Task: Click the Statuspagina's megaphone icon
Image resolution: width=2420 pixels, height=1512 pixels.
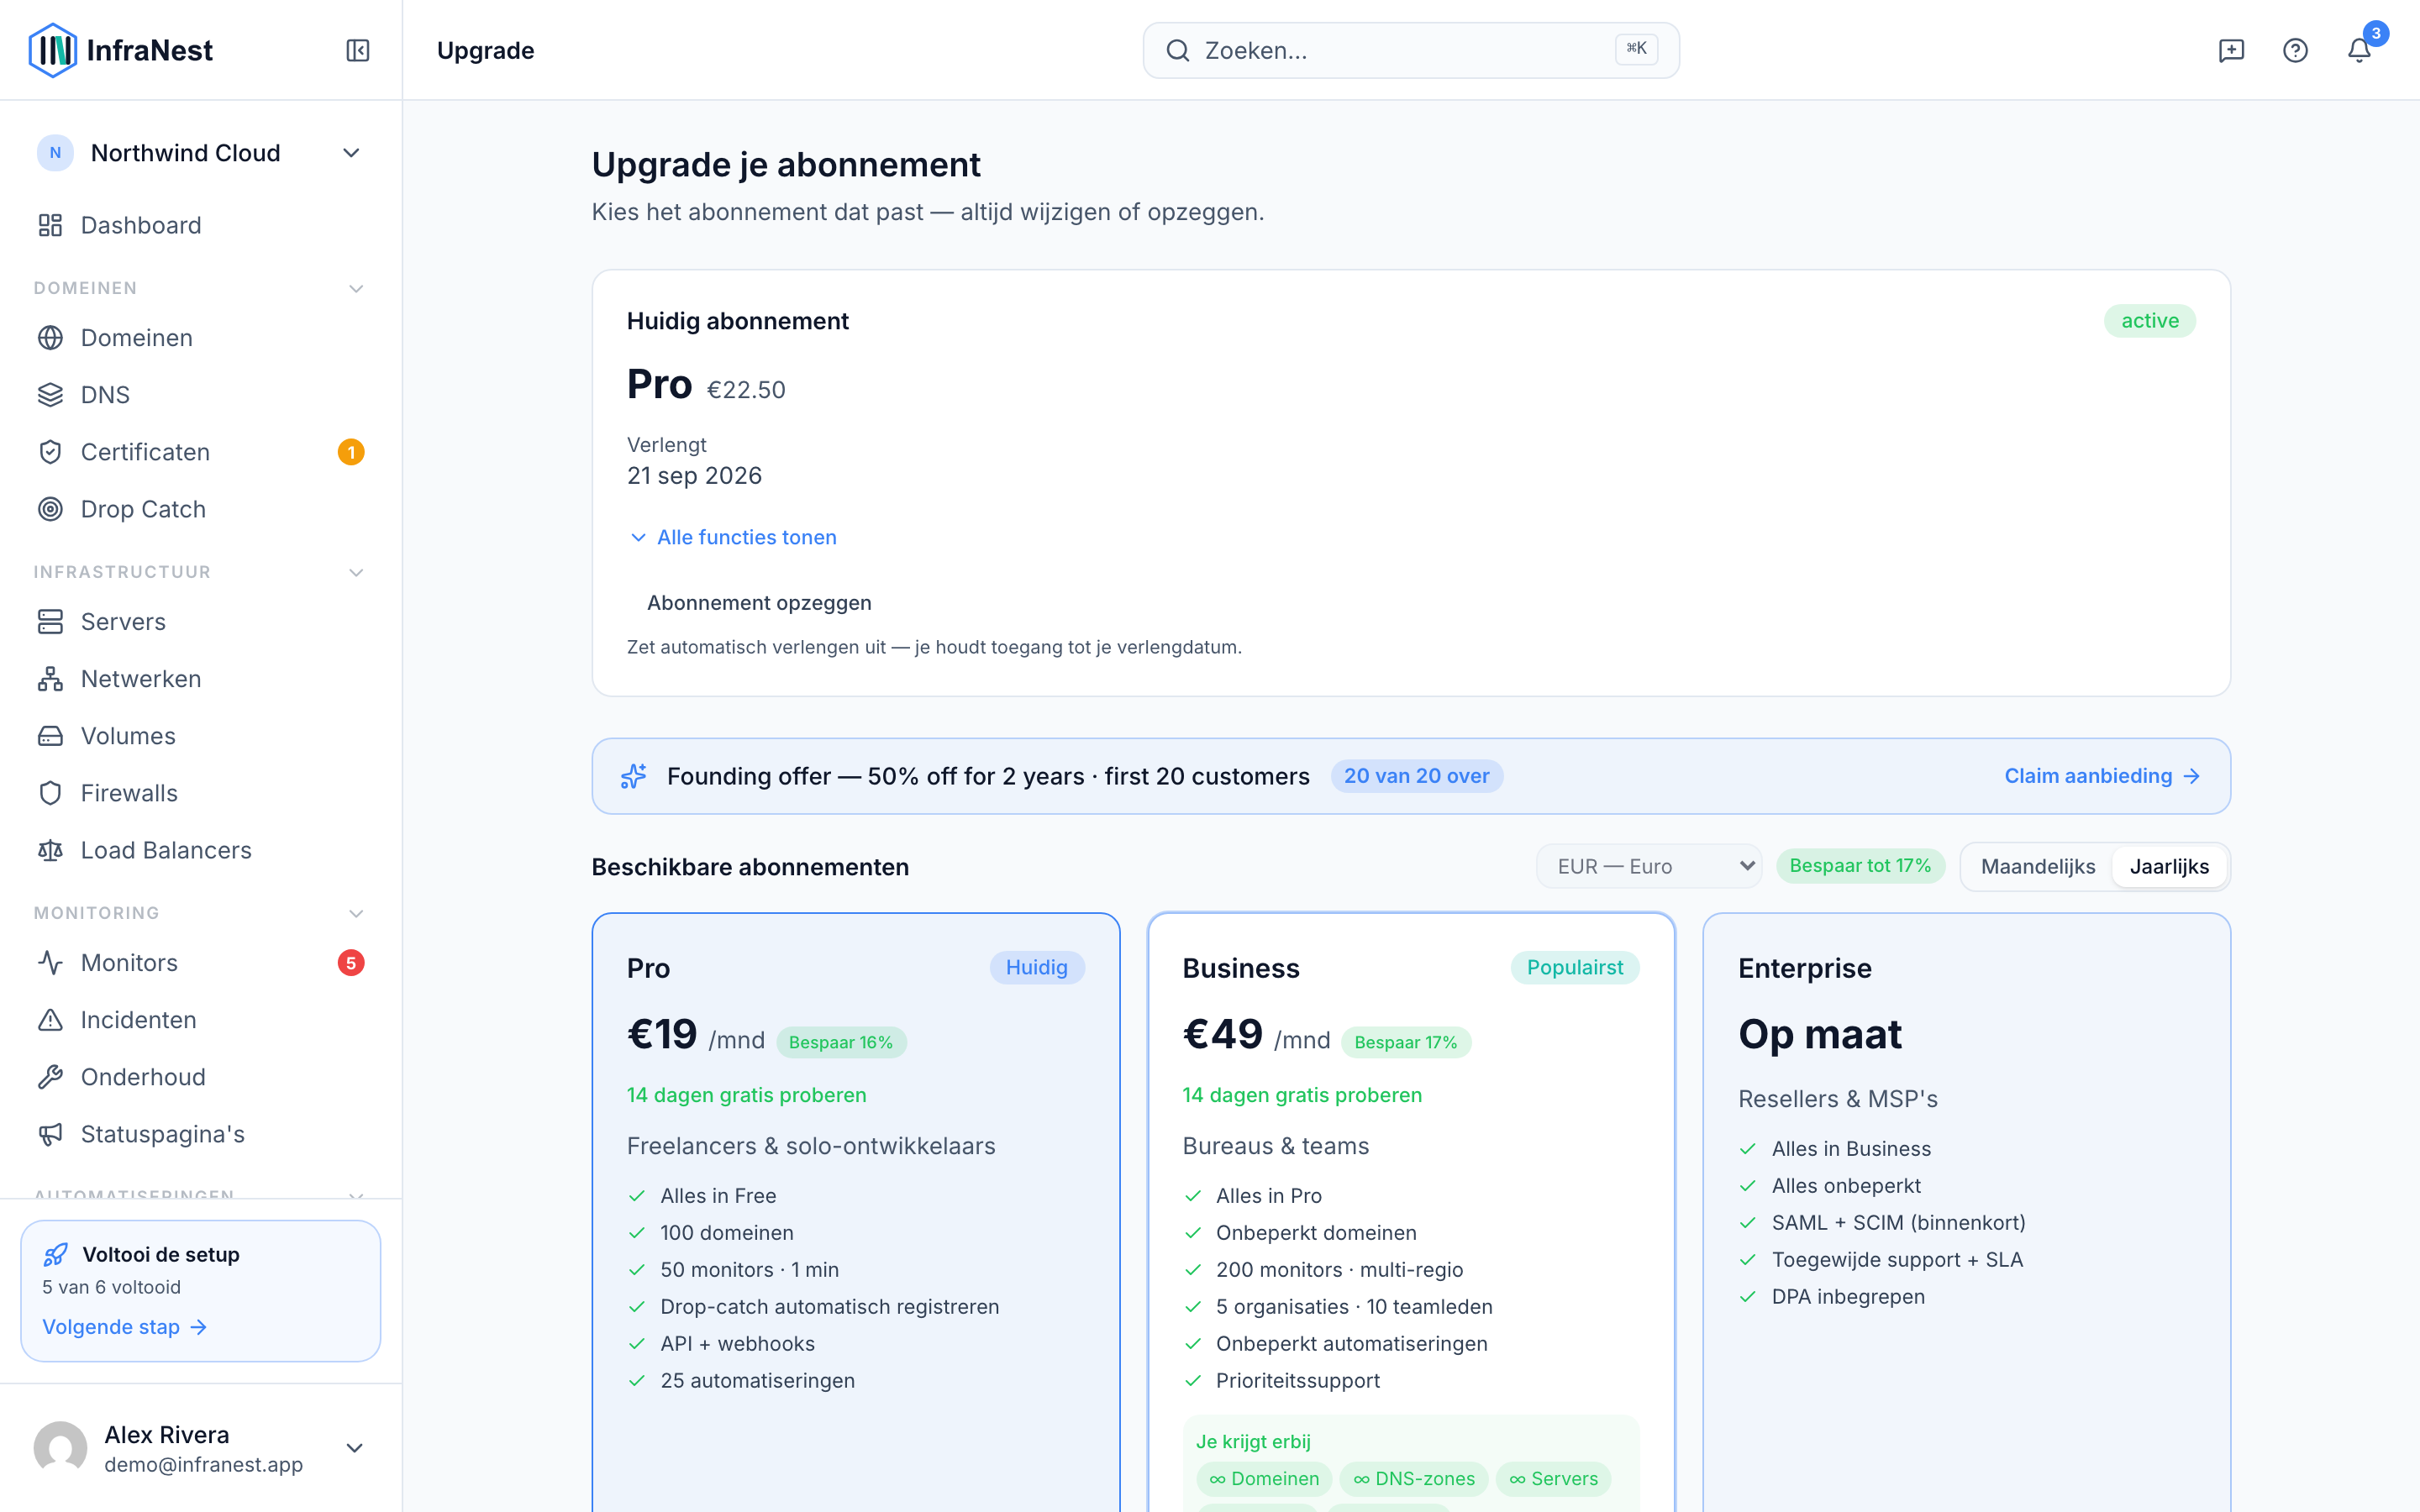Action: pyautogui.click(x=50, y=1134)
